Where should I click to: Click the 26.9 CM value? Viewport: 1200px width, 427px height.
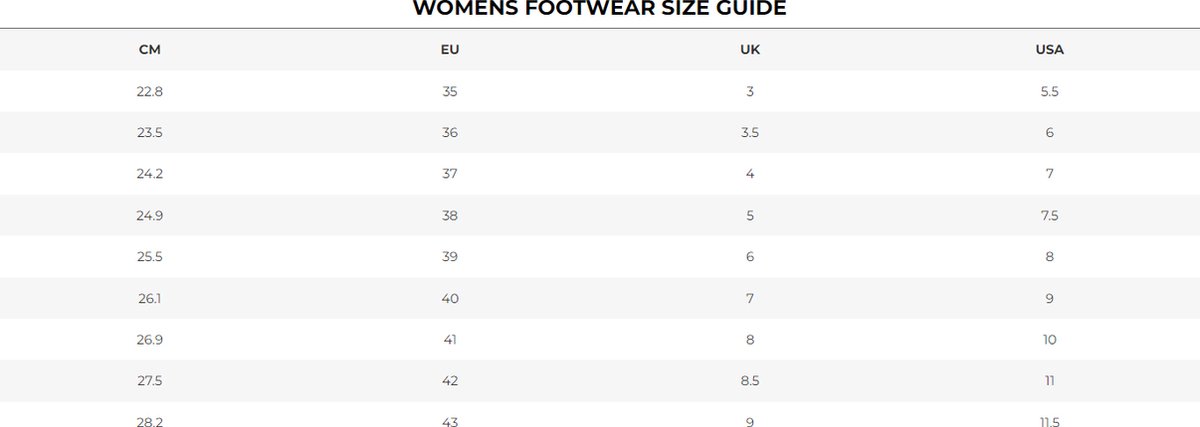(150, 340)
